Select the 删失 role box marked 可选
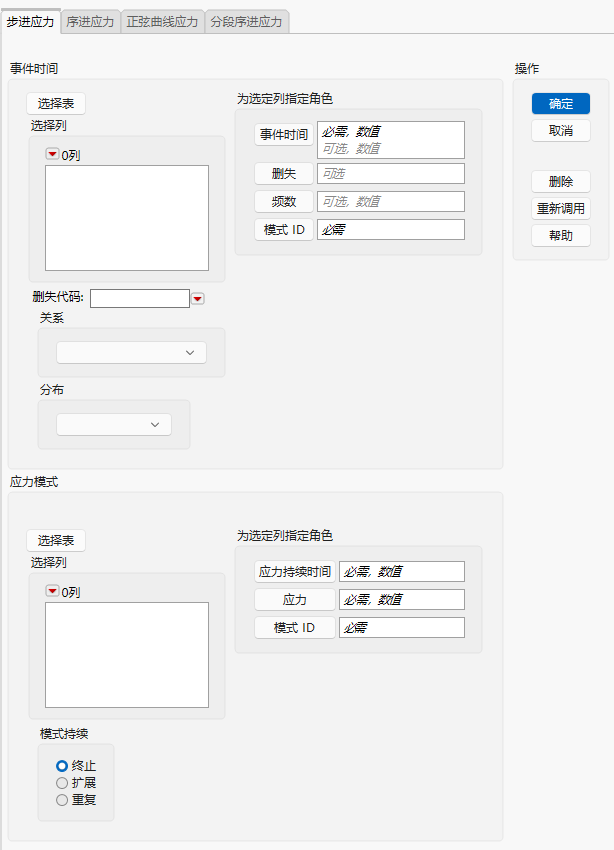Viewport: 614px width, 850px height. [391, 173]
